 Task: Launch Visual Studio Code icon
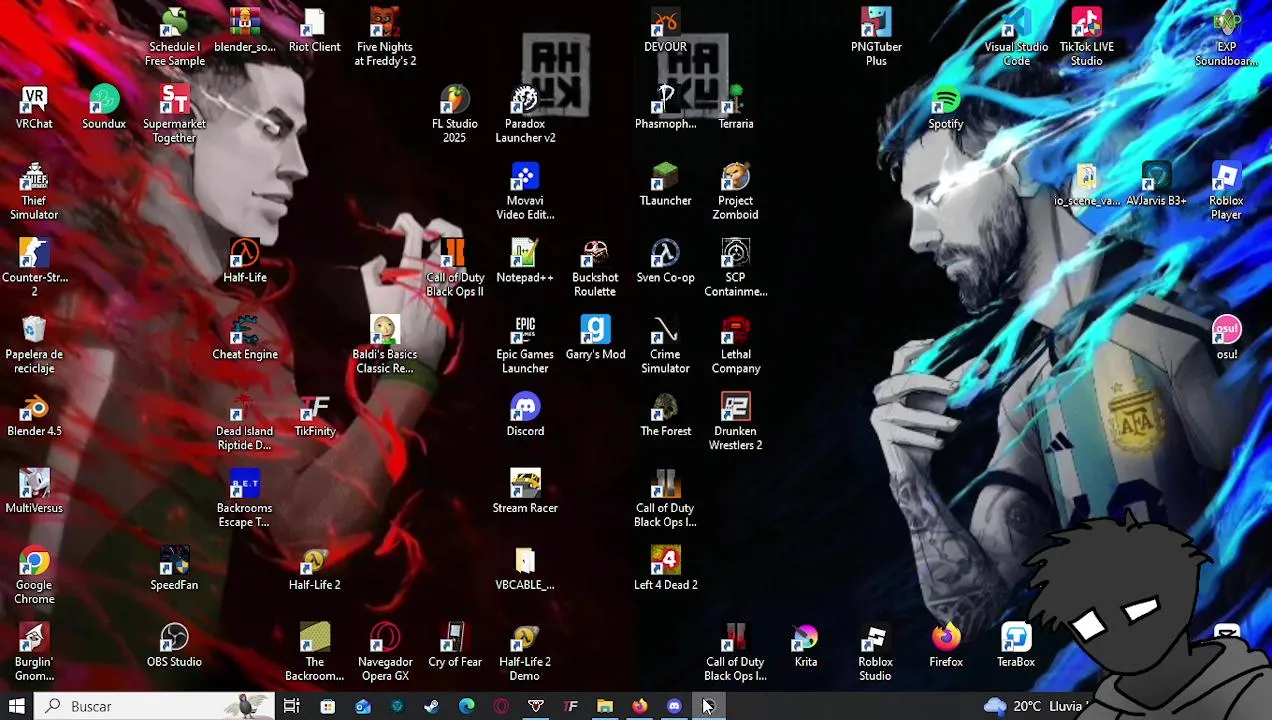[1016, 38]
